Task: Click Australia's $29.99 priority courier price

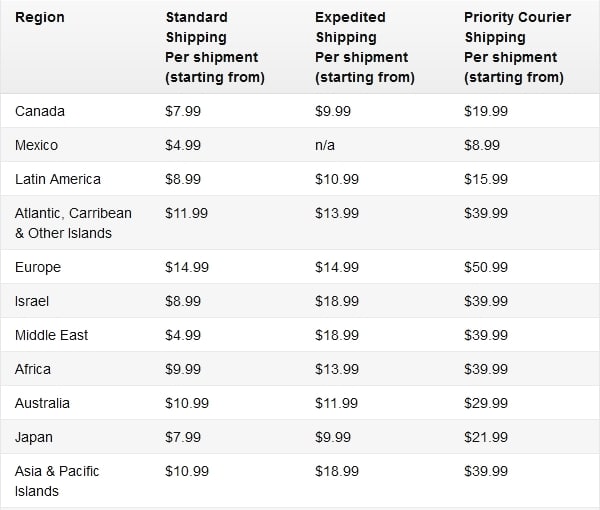Action: (486, 403)
